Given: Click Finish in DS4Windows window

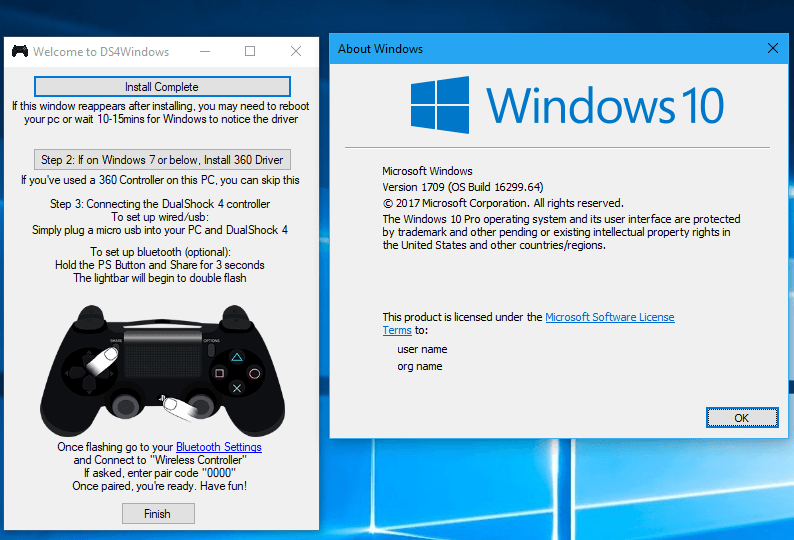Looking at the screenshot, I should pos(158,514).
